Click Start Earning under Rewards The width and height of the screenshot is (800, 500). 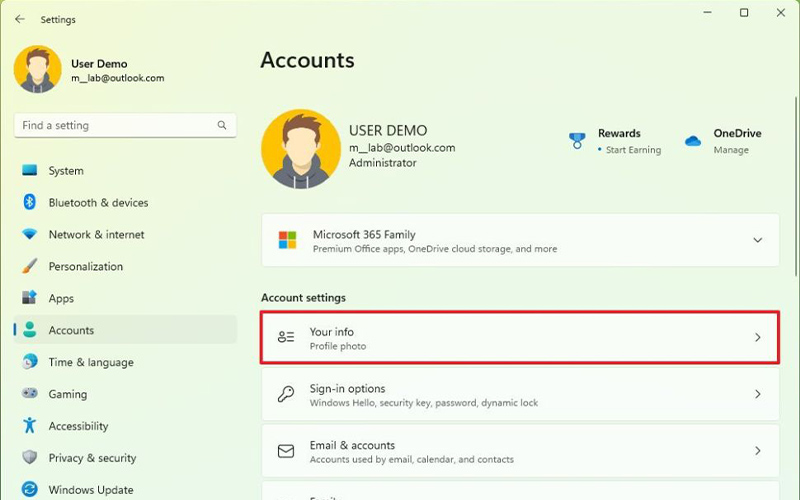click(x=633, y=149)
